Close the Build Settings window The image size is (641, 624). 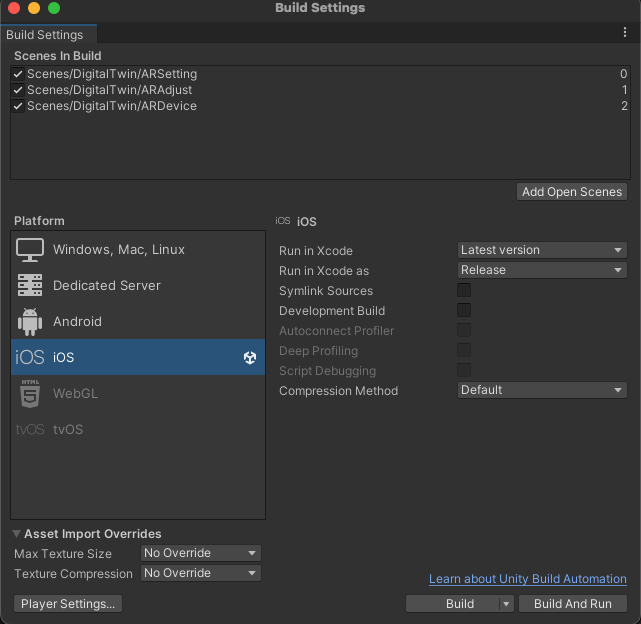13,8
